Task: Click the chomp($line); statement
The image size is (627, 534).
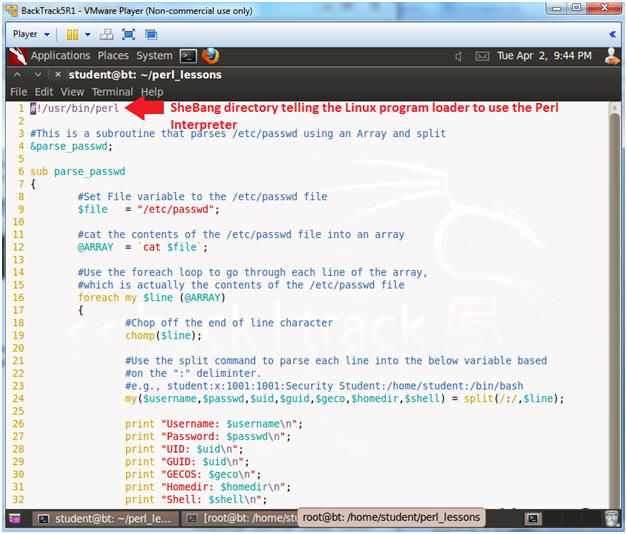Action: click(x=164, y=335)
